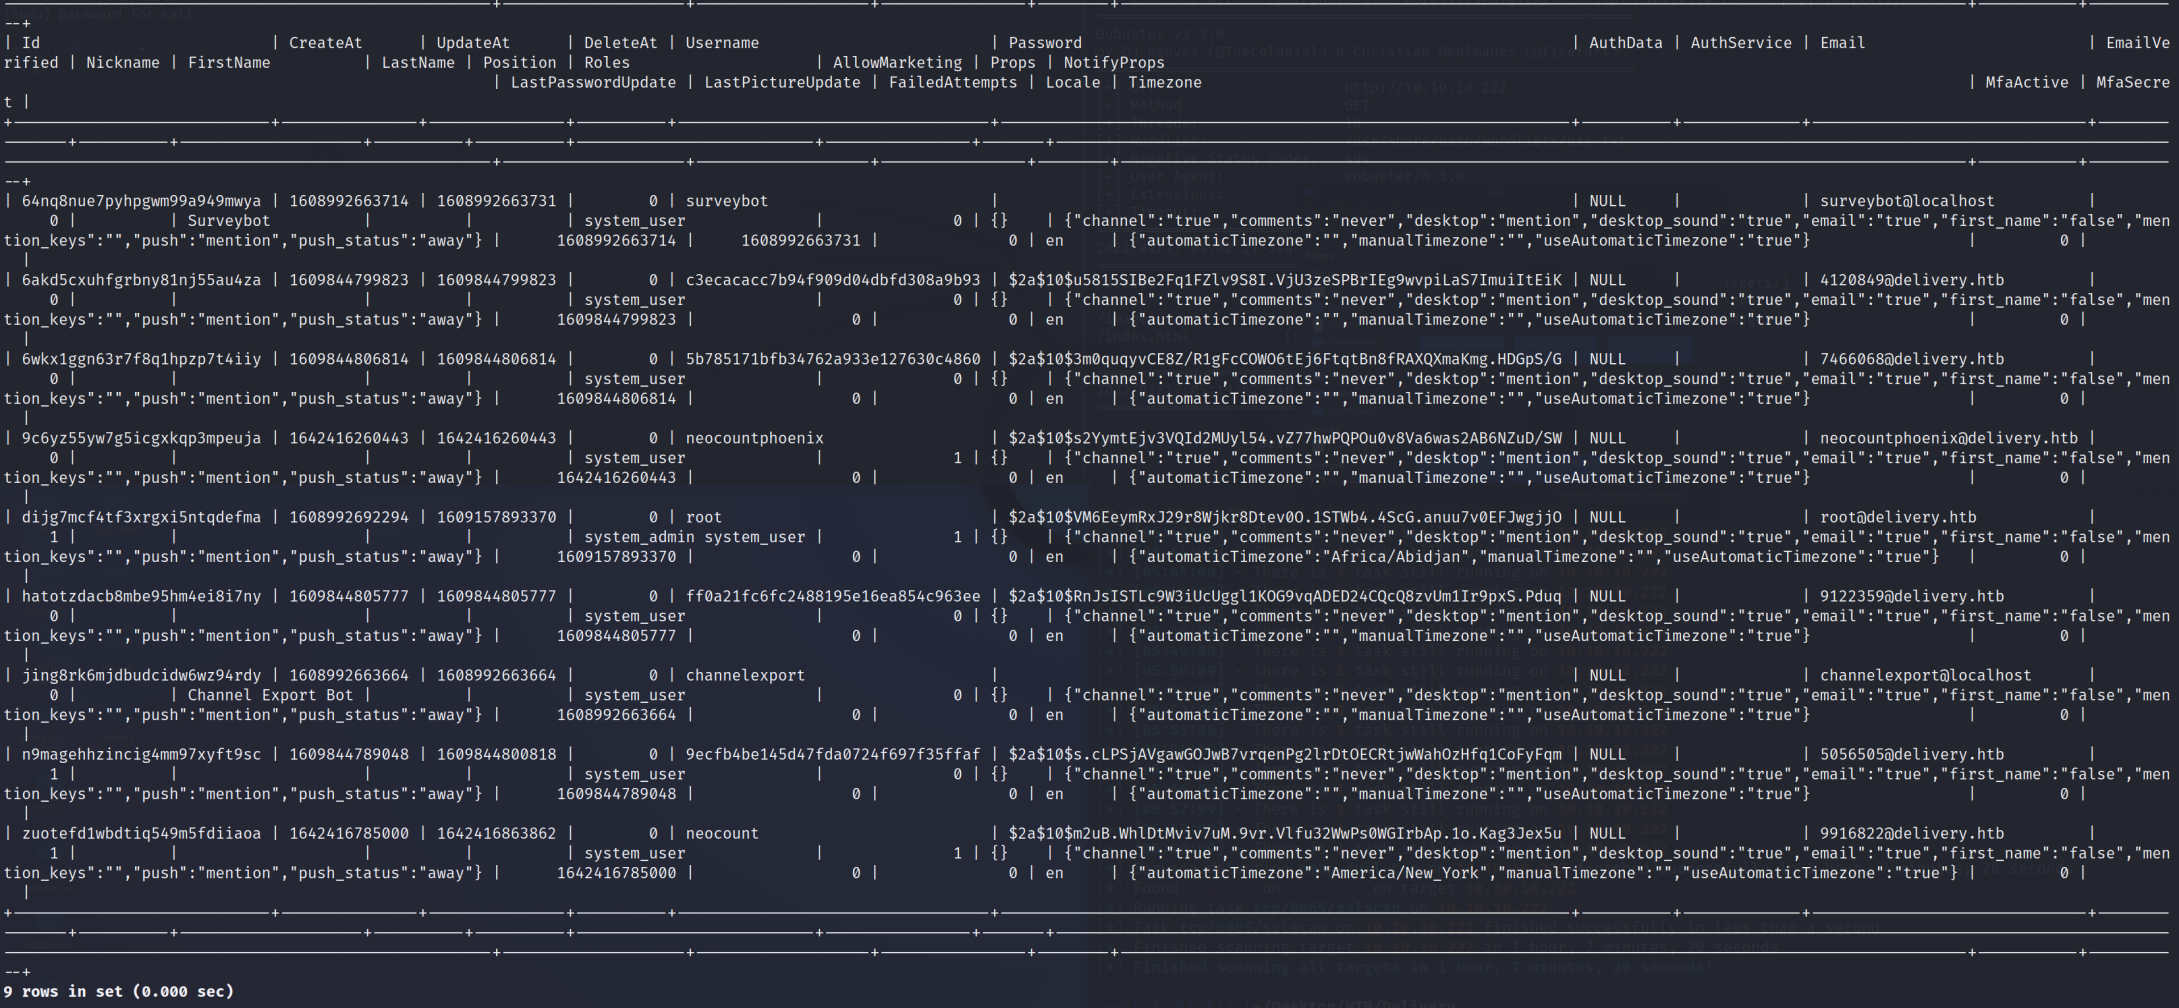The image size is (2179, 1008).
Task: Click the Password column header
Action: pos(1045,43)
